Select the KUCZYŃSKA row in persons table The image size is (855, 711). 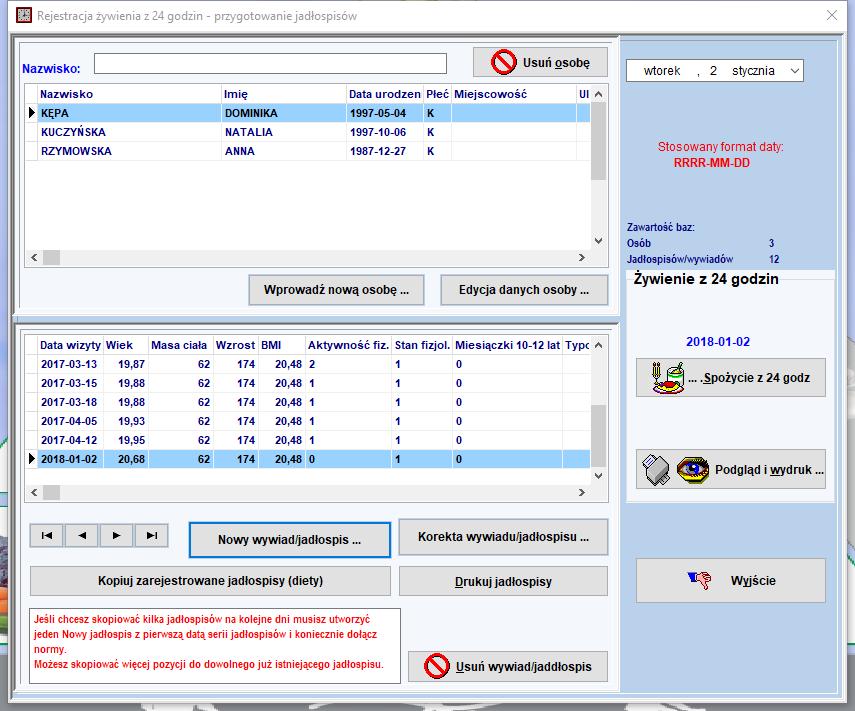tap(308, 132)
